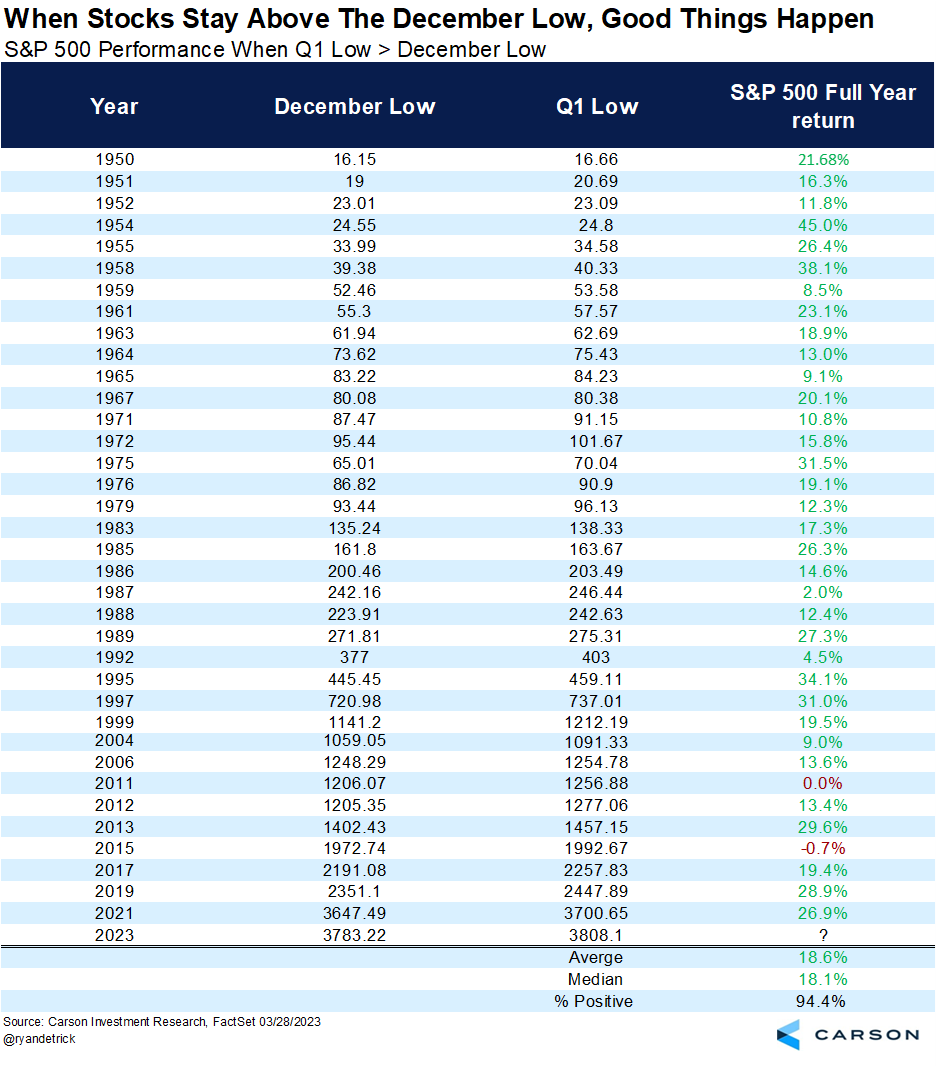Select the December Low value '242.16'
The height and width of the screenshot is (1067, 936).
pyautogui.click(x=355, y=592)
